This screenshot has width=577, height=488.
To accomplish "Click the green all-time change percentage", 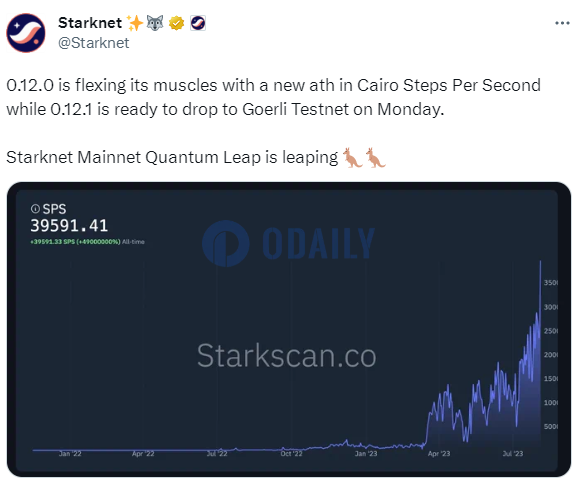I will pyautogui.click(x=75, y=242).
